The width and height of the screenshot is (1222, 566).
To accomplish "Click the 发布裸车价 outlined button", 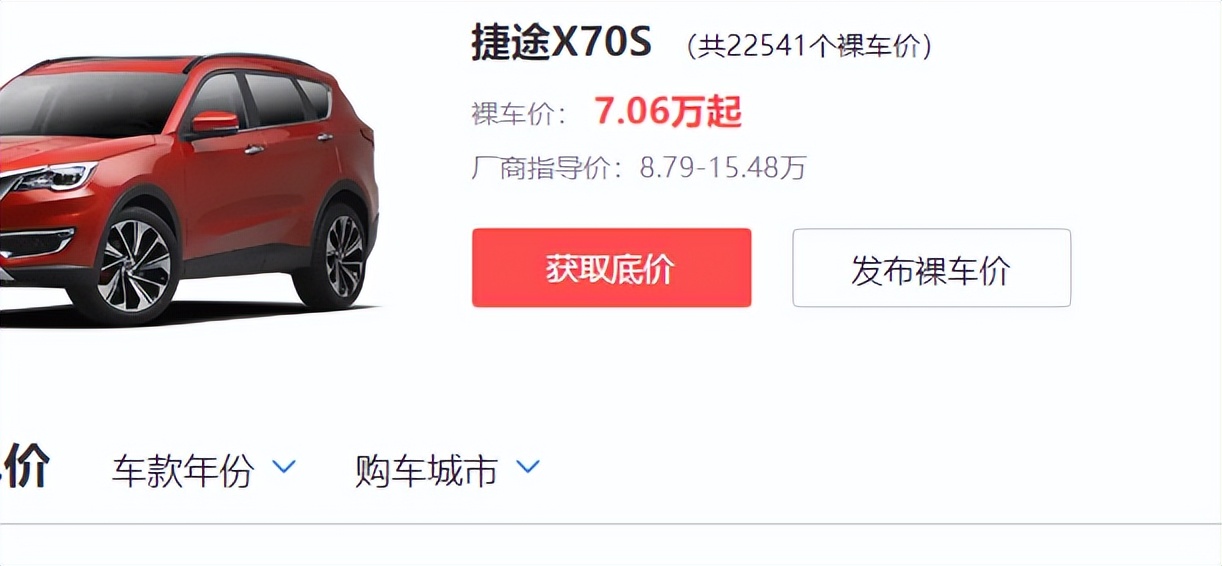I will (931, 268).
